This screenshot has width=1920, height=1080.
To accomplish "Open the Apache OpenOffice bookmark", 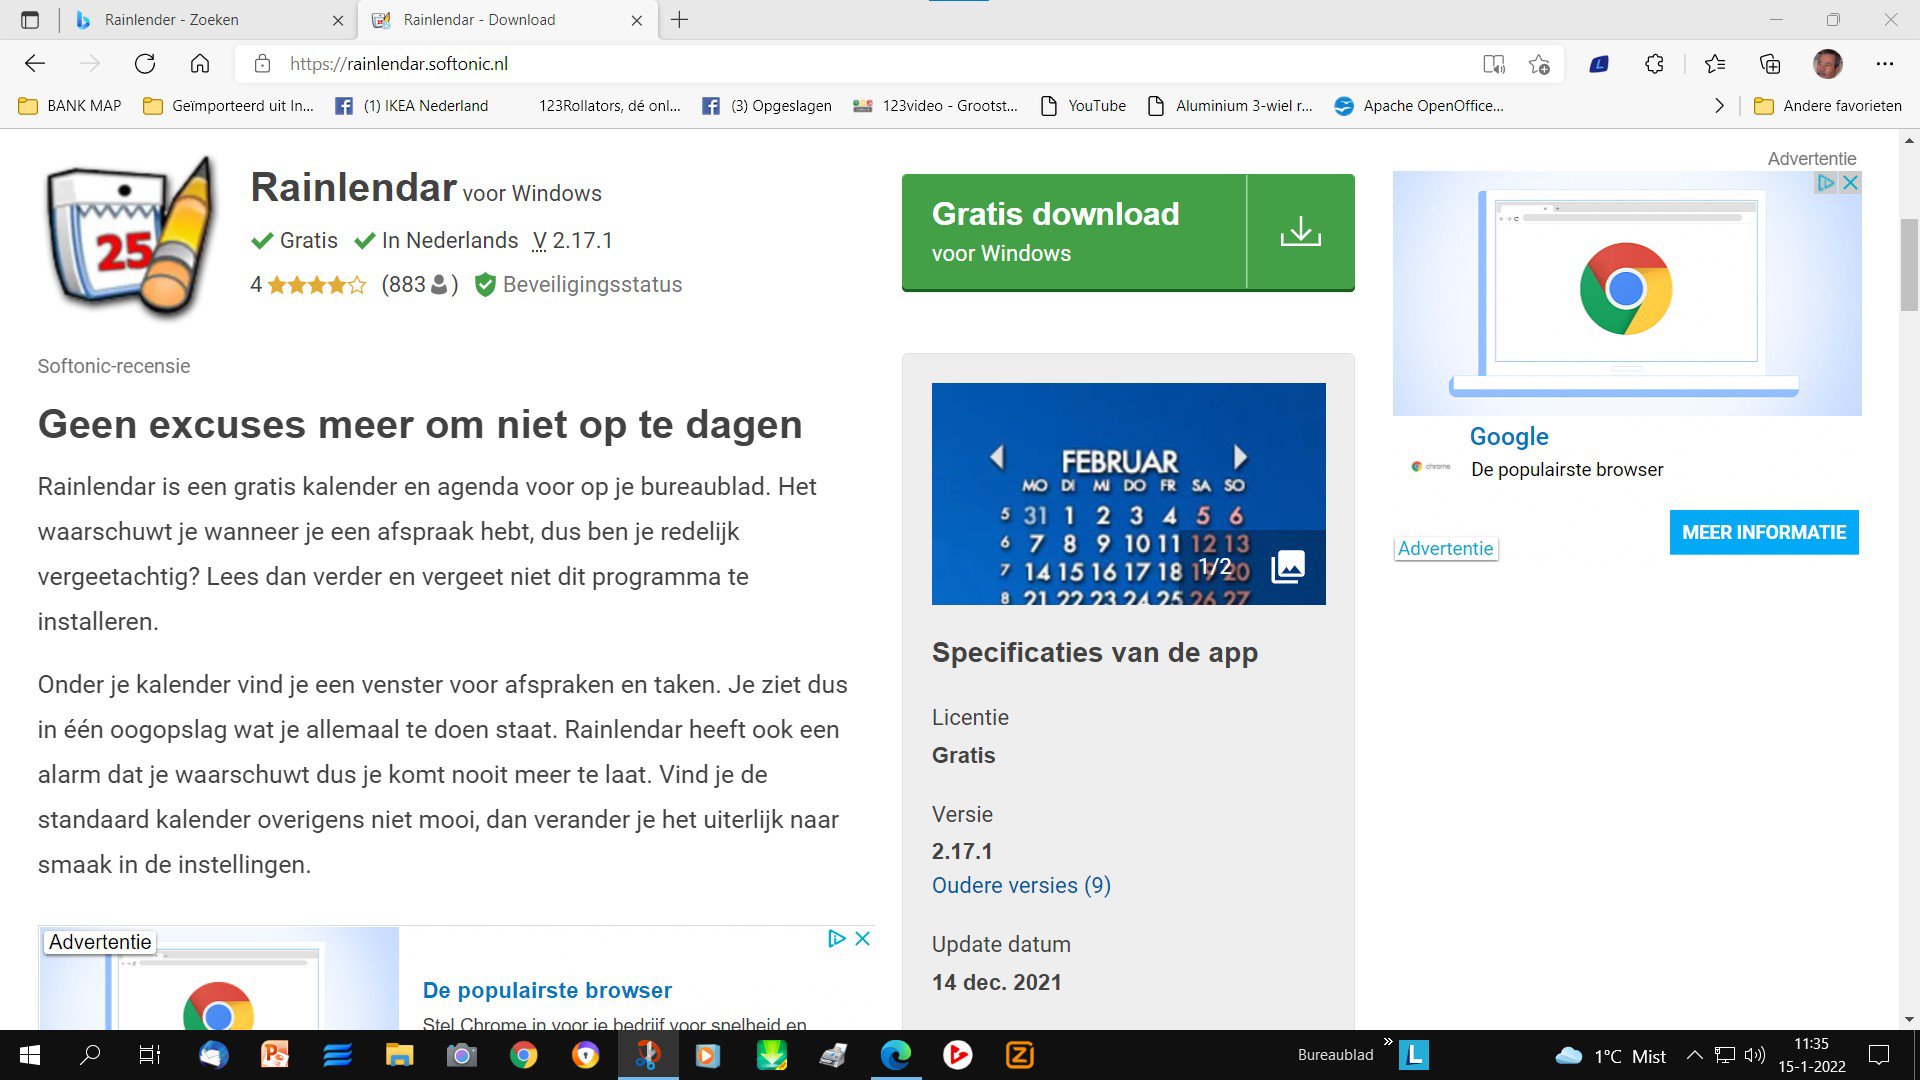I will (1419, 106).
